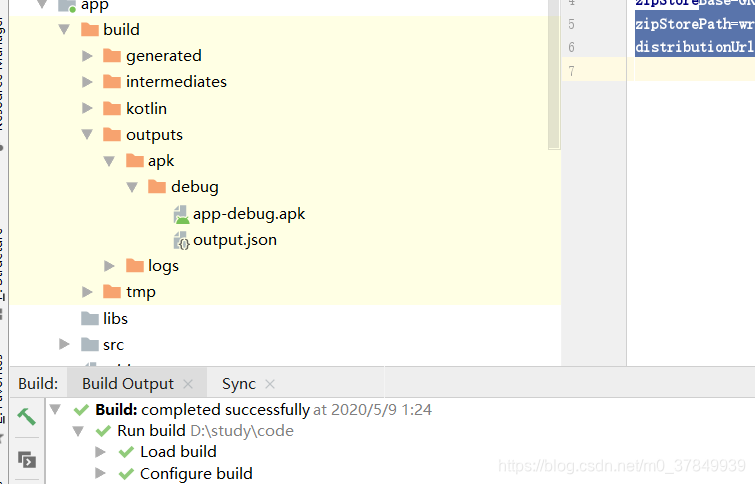Collapse the debug folder arrow
The height and width of the screenshot is (484, 755).
click(x=132, y=187)
